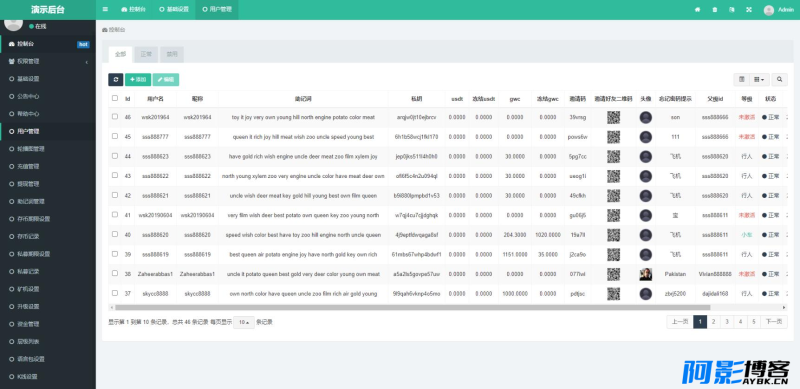Open the page size 10 dropdown
Viewport: 800px width, 389px height.
click(244, 322)
